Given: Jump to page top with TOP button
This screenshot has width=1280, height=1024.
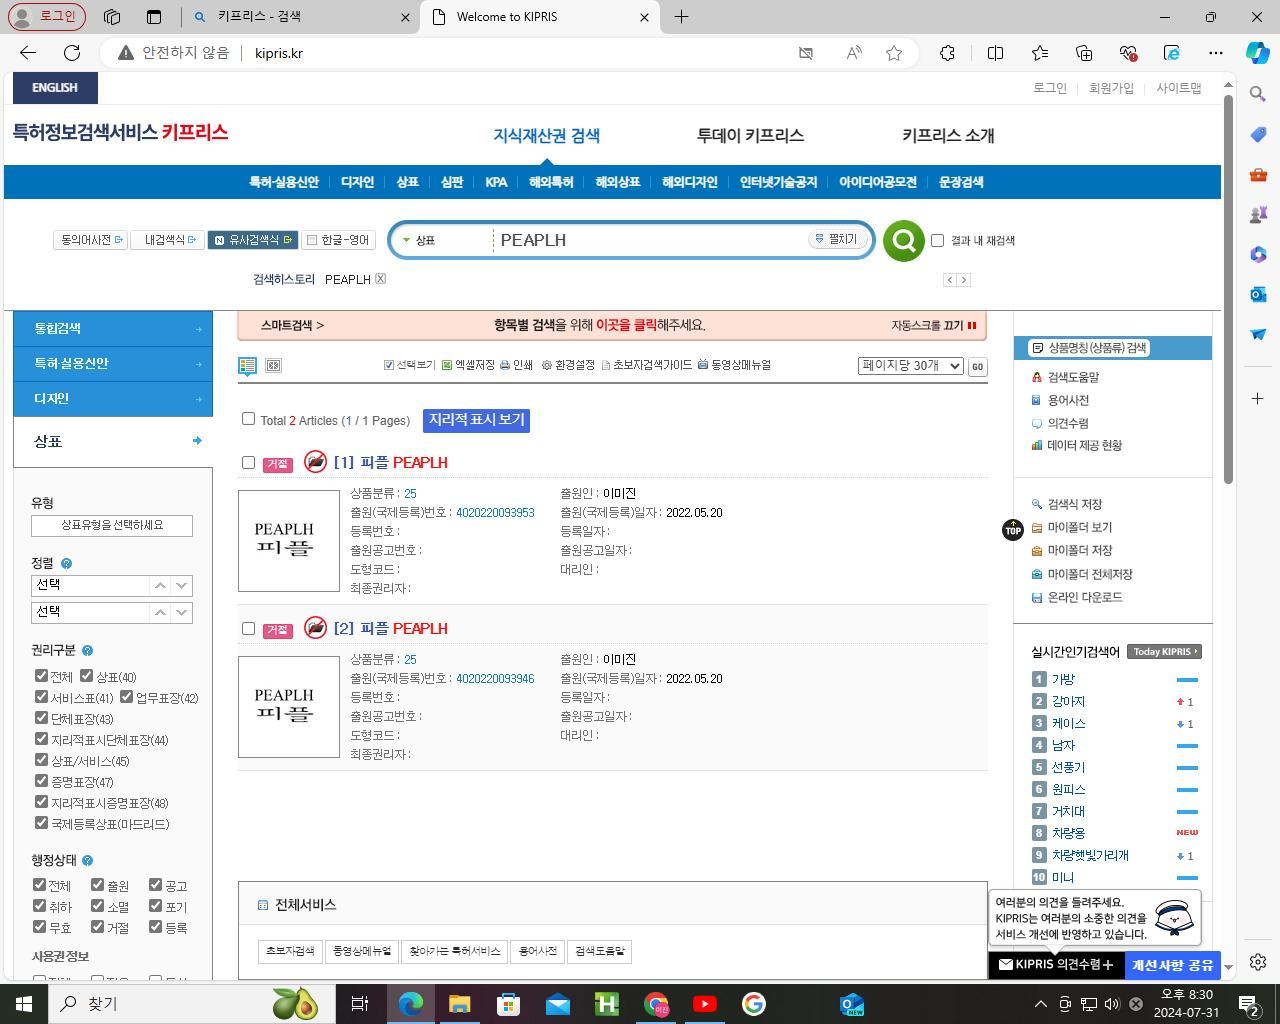Looking at the screenshot, I should [x=1012, y=530].
